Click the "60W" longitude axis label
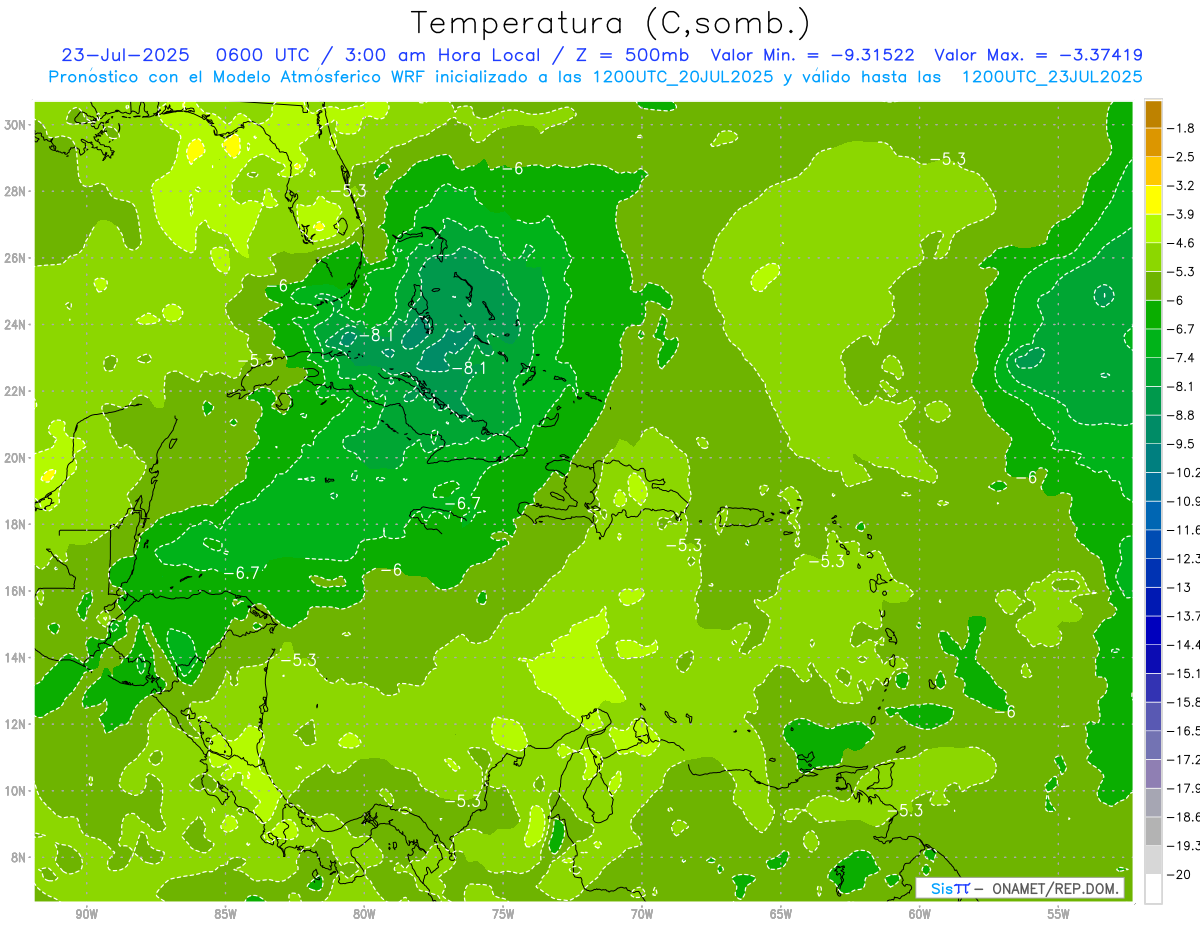The width and height of the screenshot is (1200, 927). (x=920, y=914)
